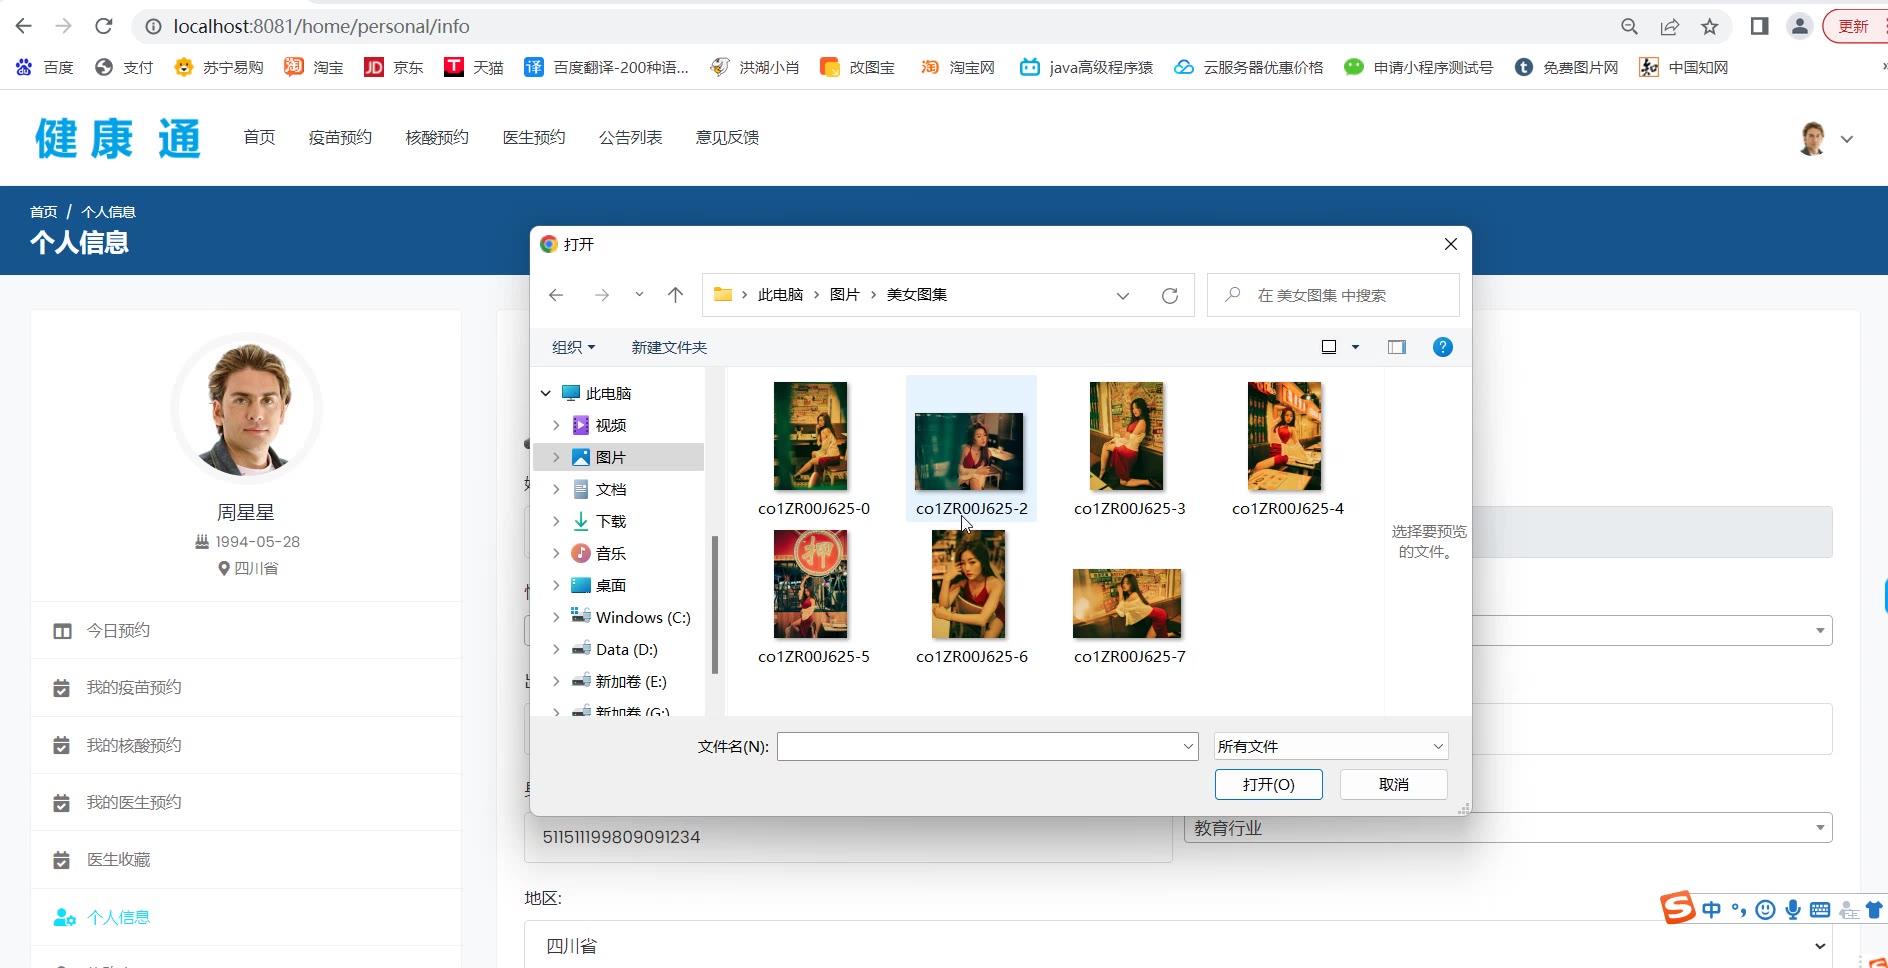The height and width of the screenshot is (968, 1888).
Task: Expand the 桌面 tree node
Action: tap(556, 585)
